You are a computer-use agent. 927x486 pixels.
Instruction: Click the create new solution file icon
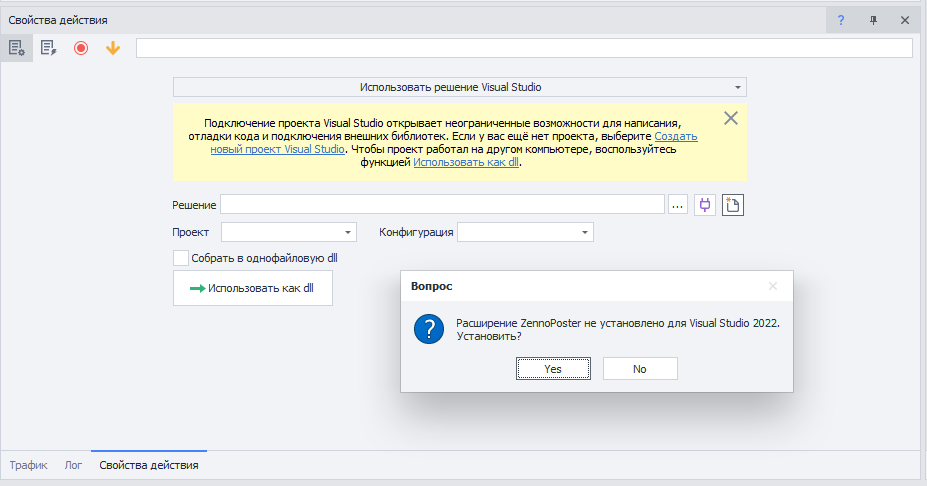coord(732,205)
